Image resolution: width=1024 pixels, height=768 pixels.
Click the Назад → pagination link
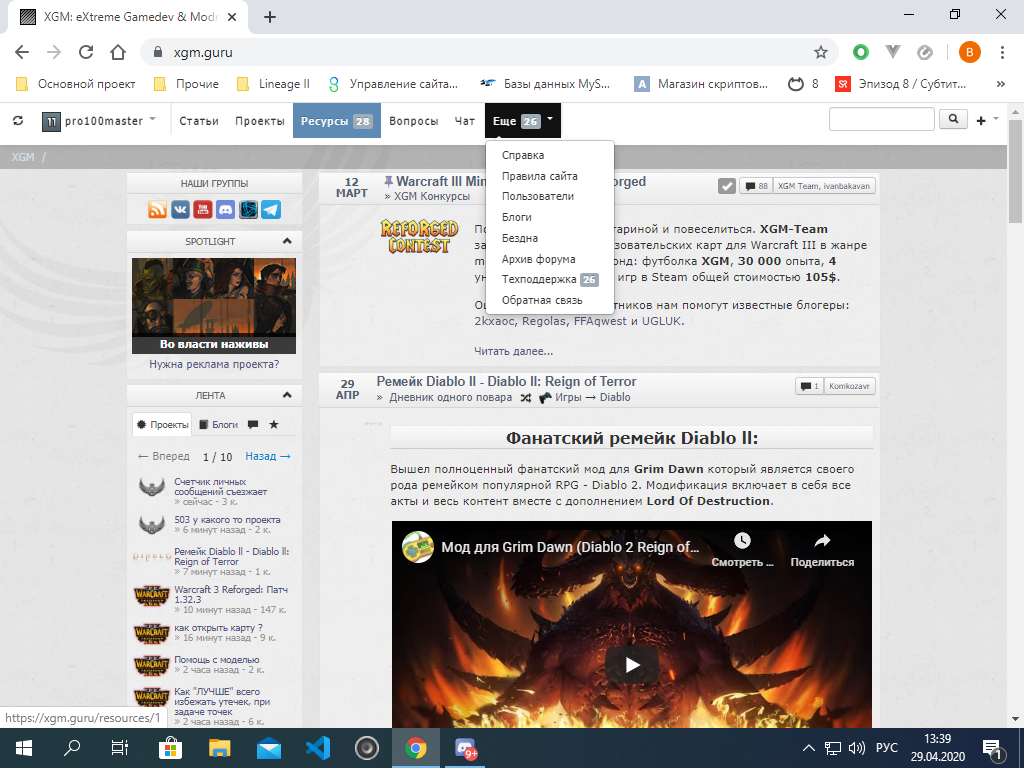click(268, 456)
